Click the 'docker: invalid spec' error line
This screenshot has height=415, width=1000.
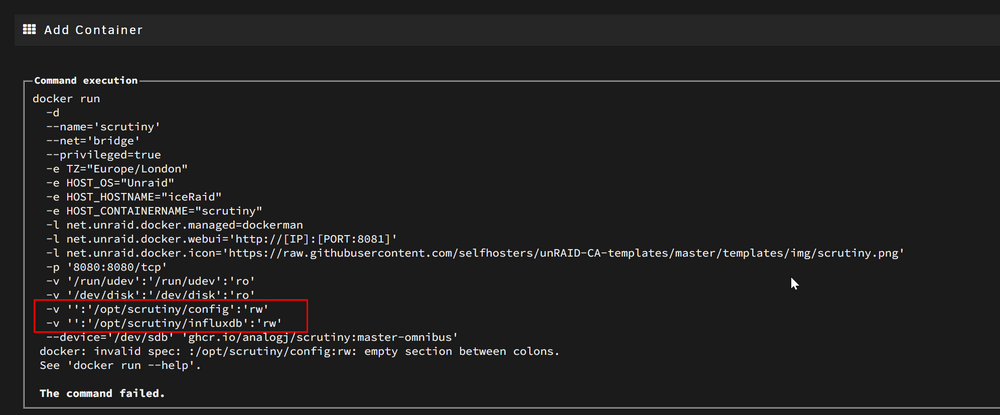pos(300,351)
